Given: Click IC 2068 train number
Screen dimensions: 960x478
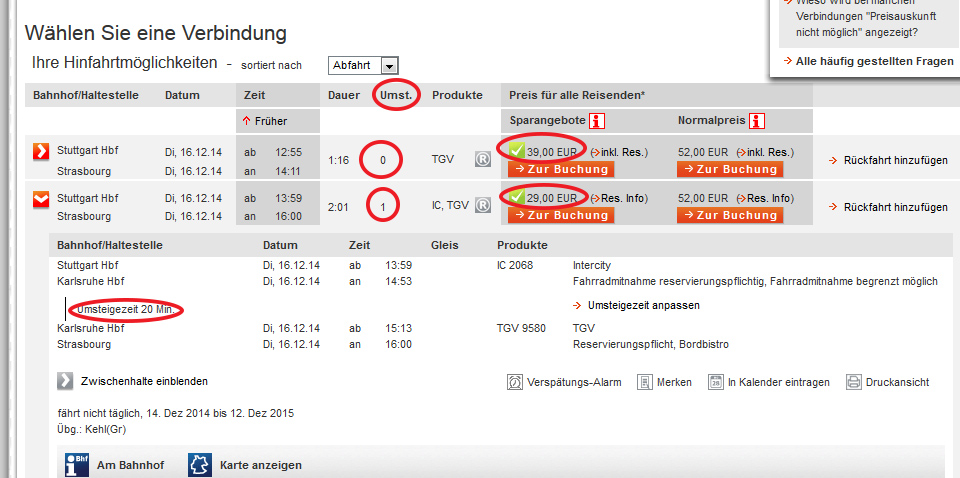Looking at the screenshot, I should pos(515,266).
